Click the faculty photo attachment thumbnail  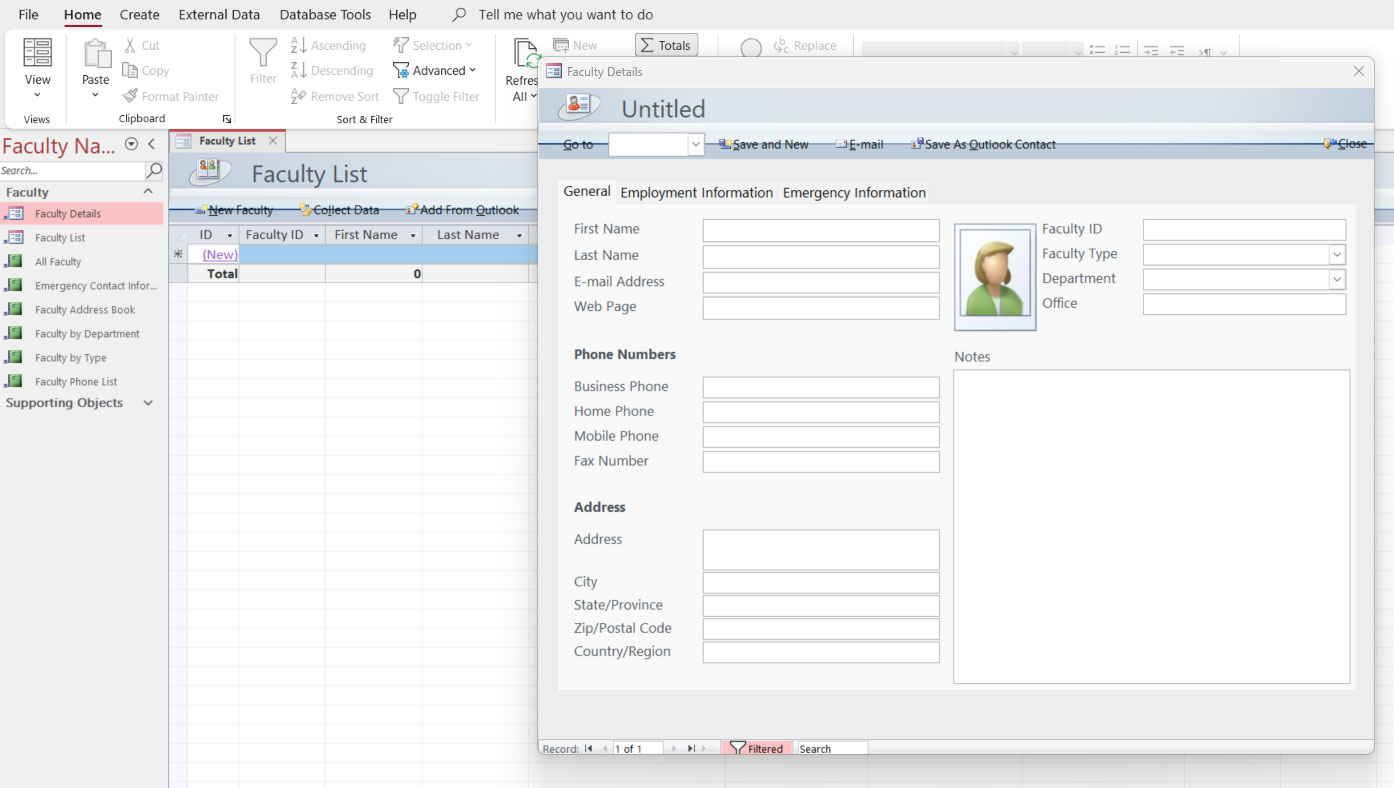(995, 277)
